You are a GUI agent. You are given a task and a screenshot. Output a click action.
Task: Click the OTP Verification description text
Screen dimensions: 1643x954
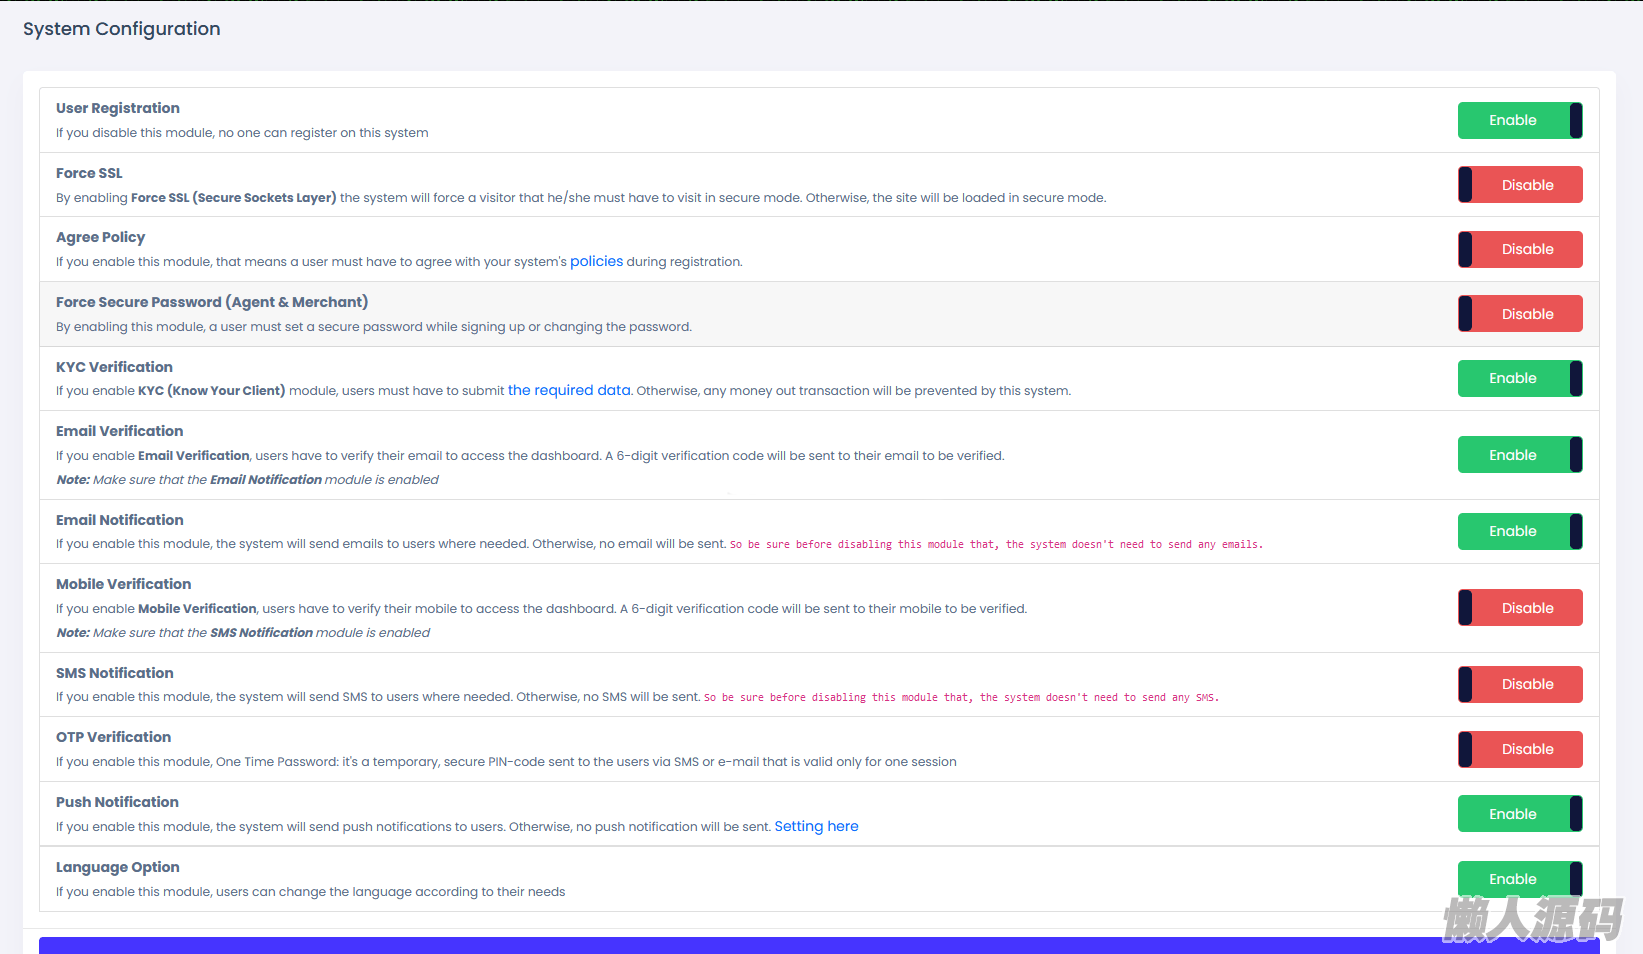coord(506,762)
